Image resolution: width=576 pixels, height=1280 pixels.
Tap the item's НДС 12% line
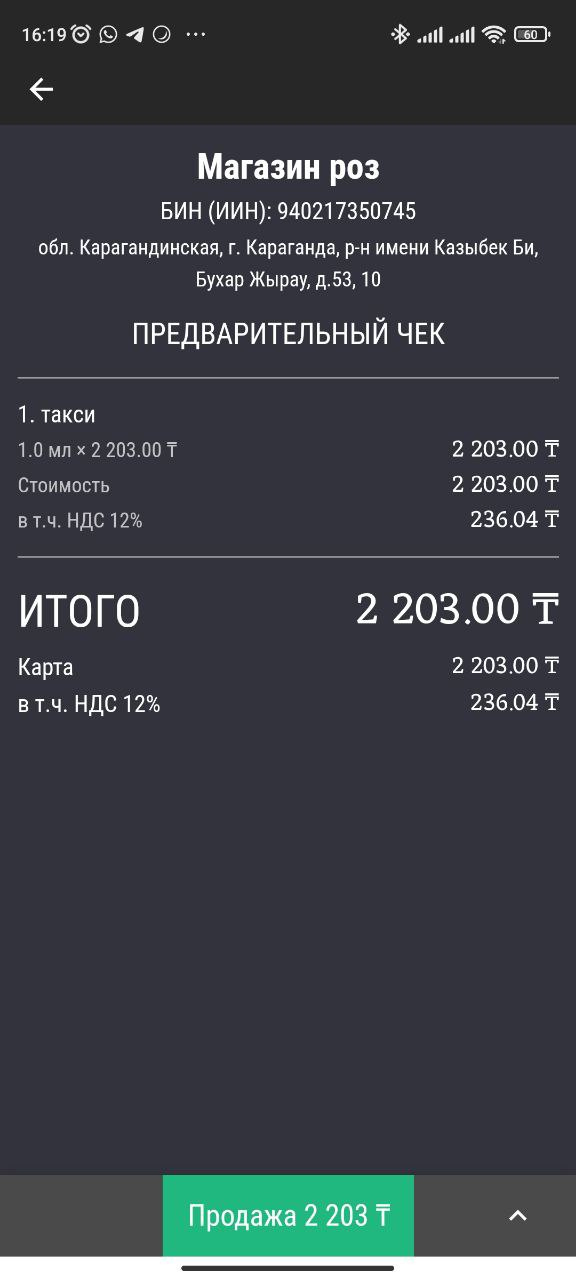(288, 520)
